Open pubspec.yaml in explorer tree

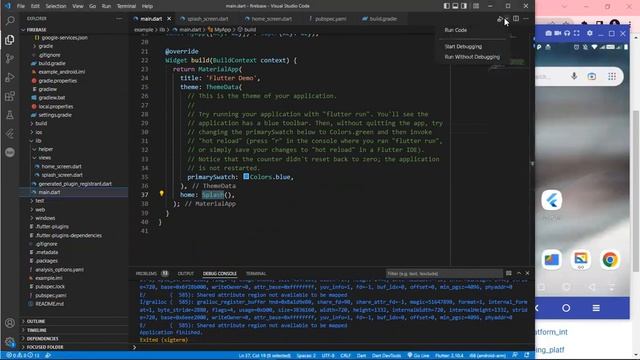click(51, 296)
